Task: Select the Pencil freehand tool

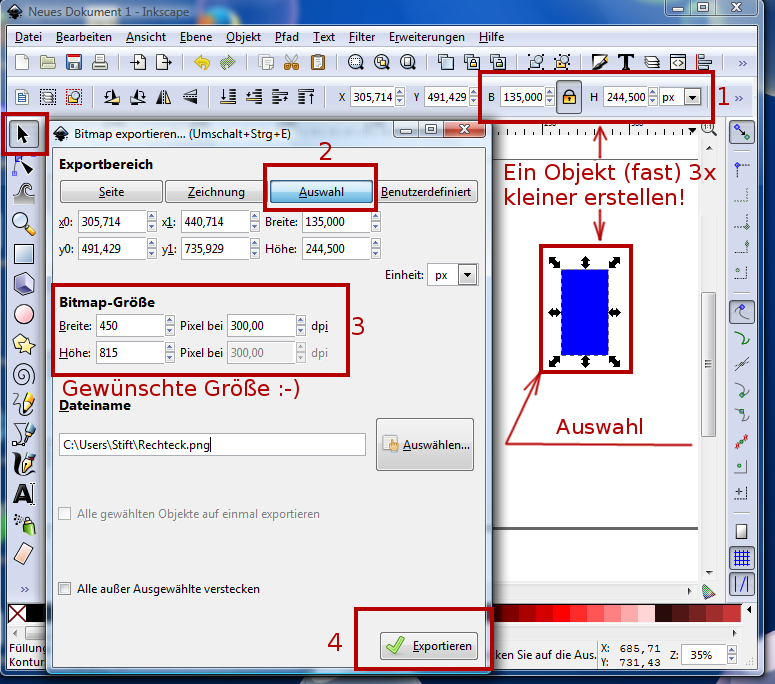Action: 23,404
